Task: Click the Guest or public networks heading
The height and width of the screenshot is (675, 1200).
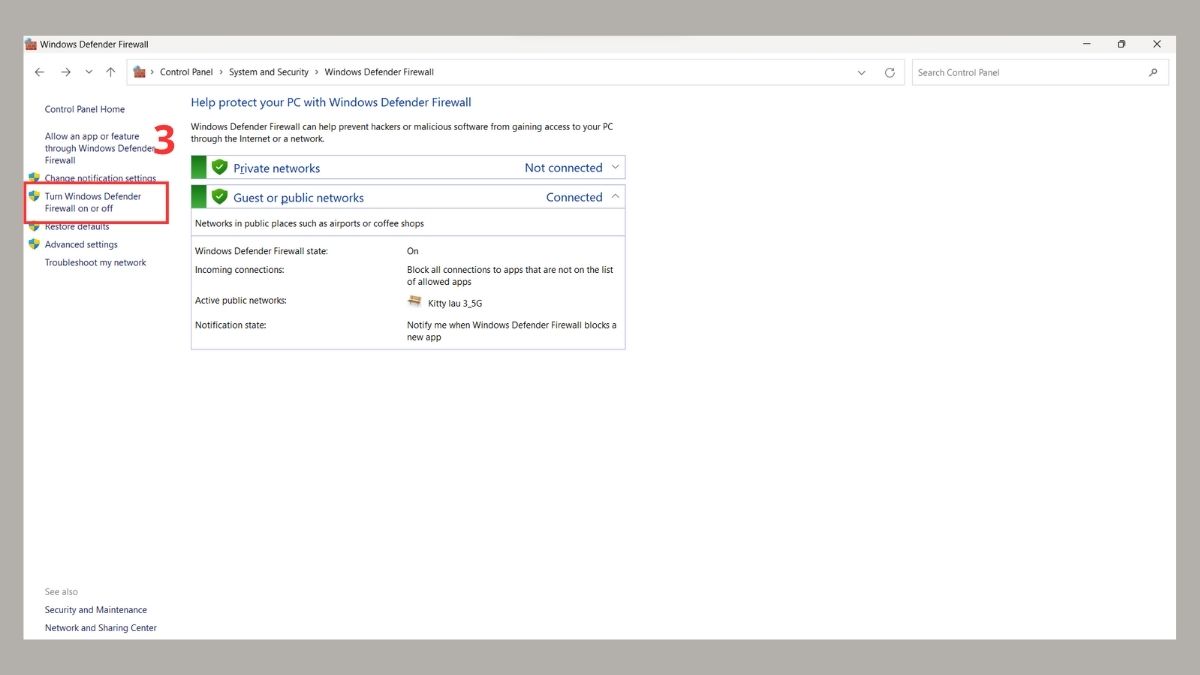Action: (x=299, y=198)
